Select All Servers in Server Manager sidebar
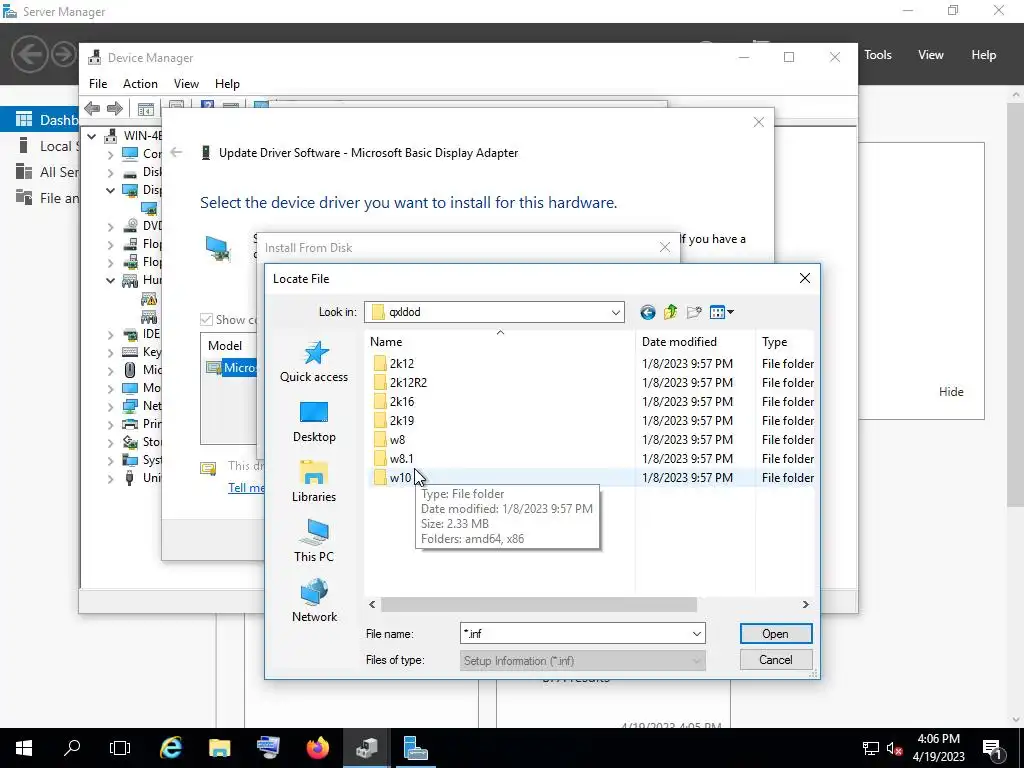 click(40, 172)
